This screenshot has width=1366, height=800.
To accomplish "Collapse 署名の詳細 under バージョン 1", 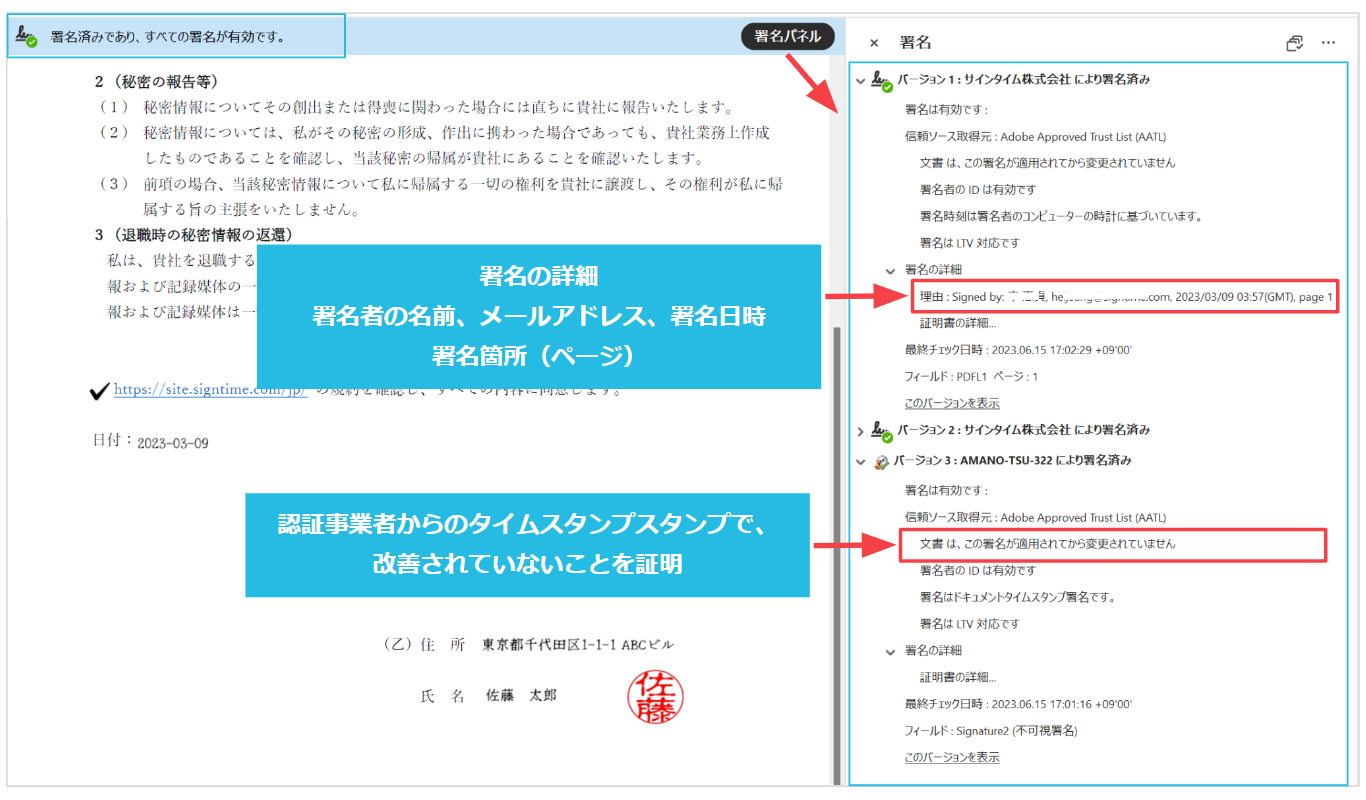I will coord(890,270).
